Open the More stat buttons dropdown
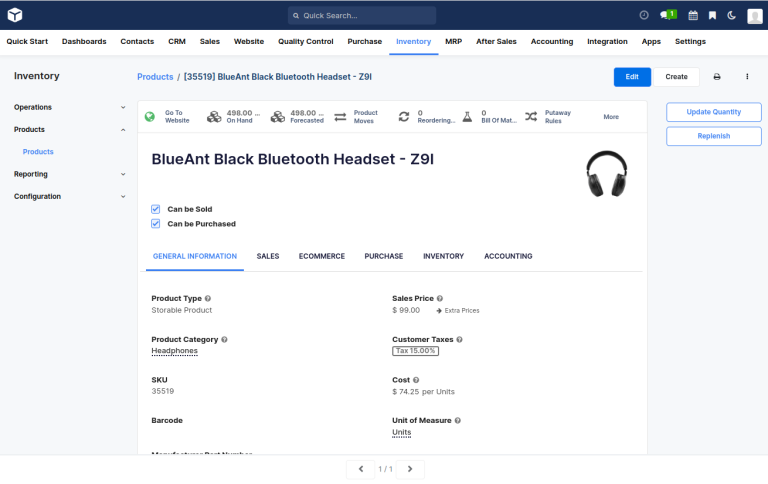768x484 pixels. [x=611, y=117]
